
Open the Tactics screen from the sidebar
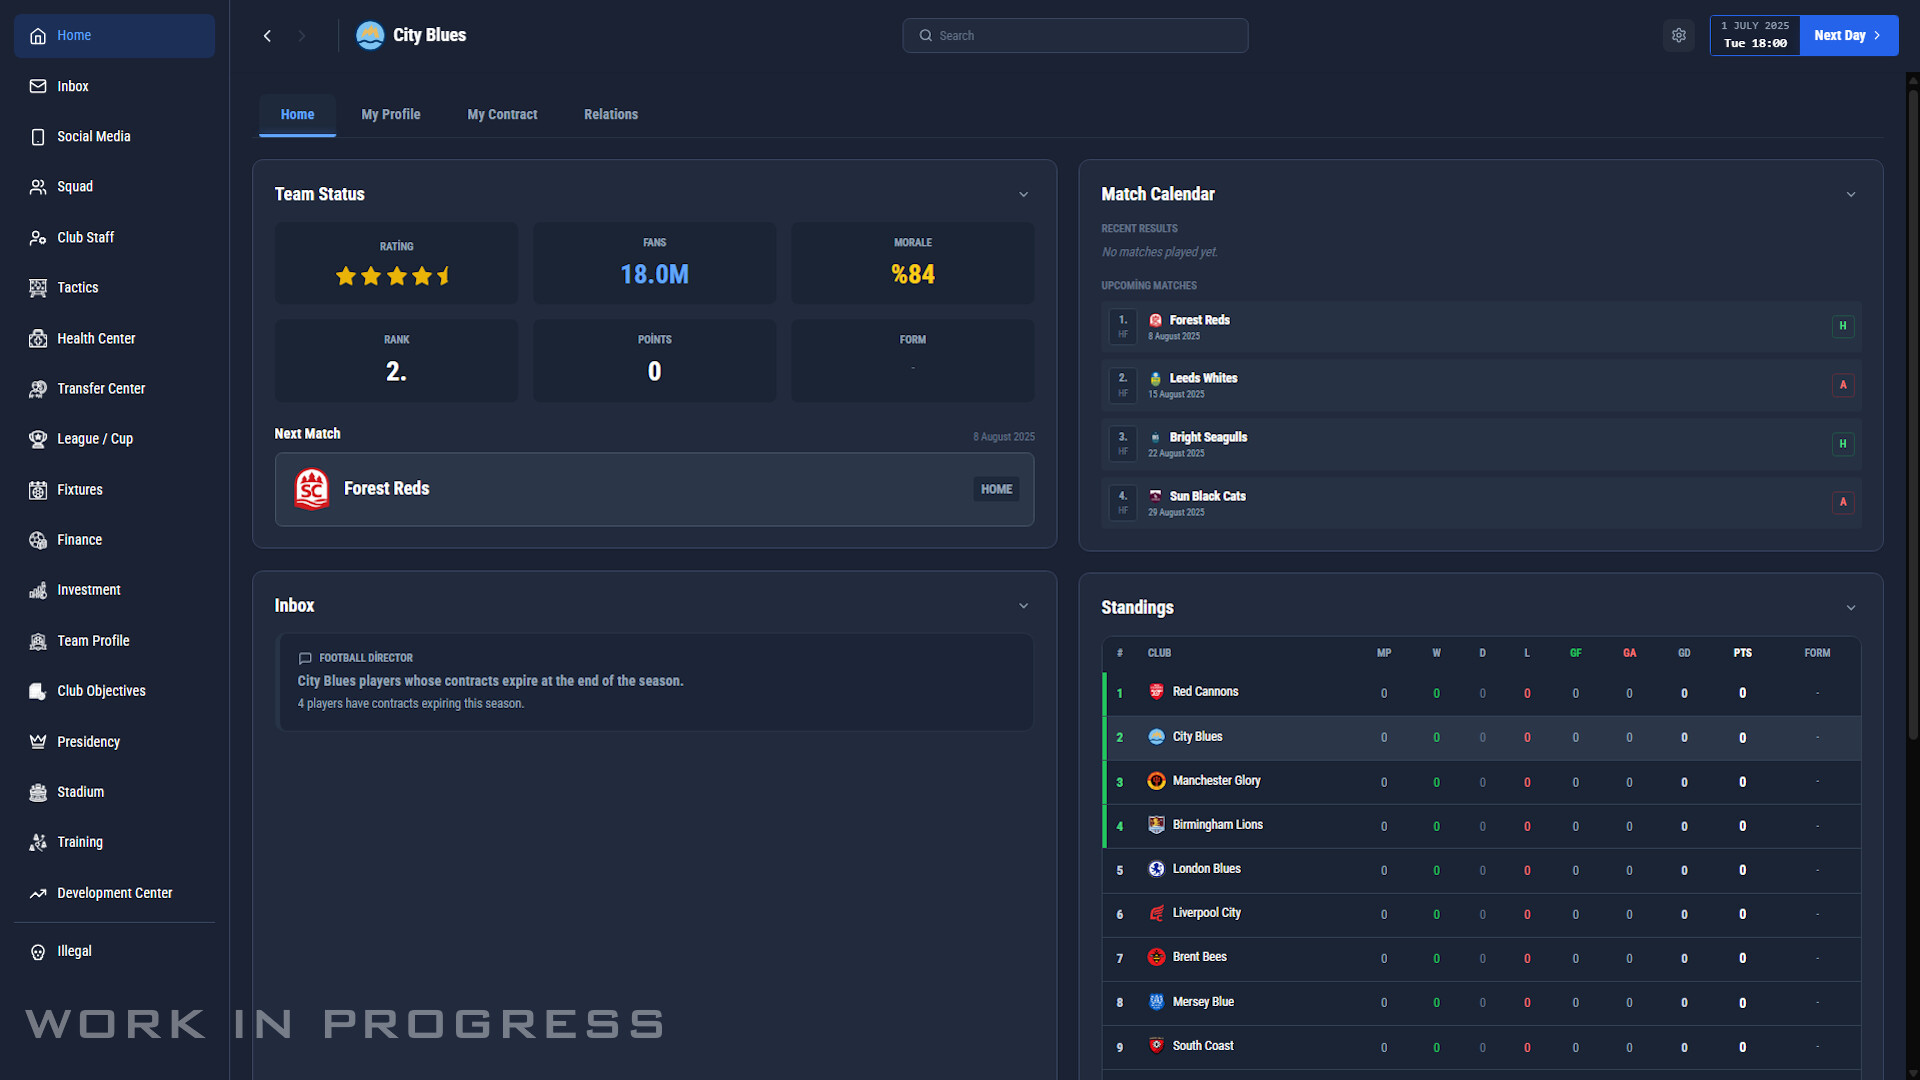pyautogui.click(x=78, y=288)
